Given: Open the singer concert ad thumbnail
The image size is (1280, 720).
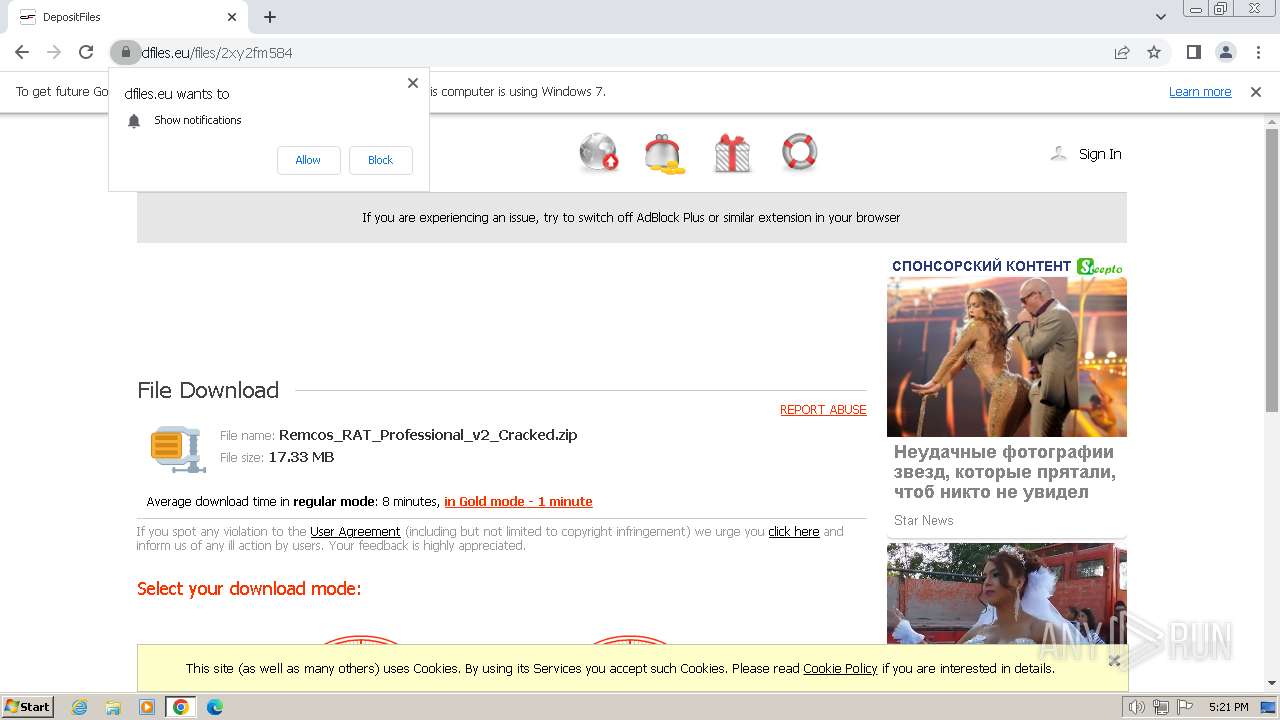Looking at the screenshot, I should tap(1007, 357).
